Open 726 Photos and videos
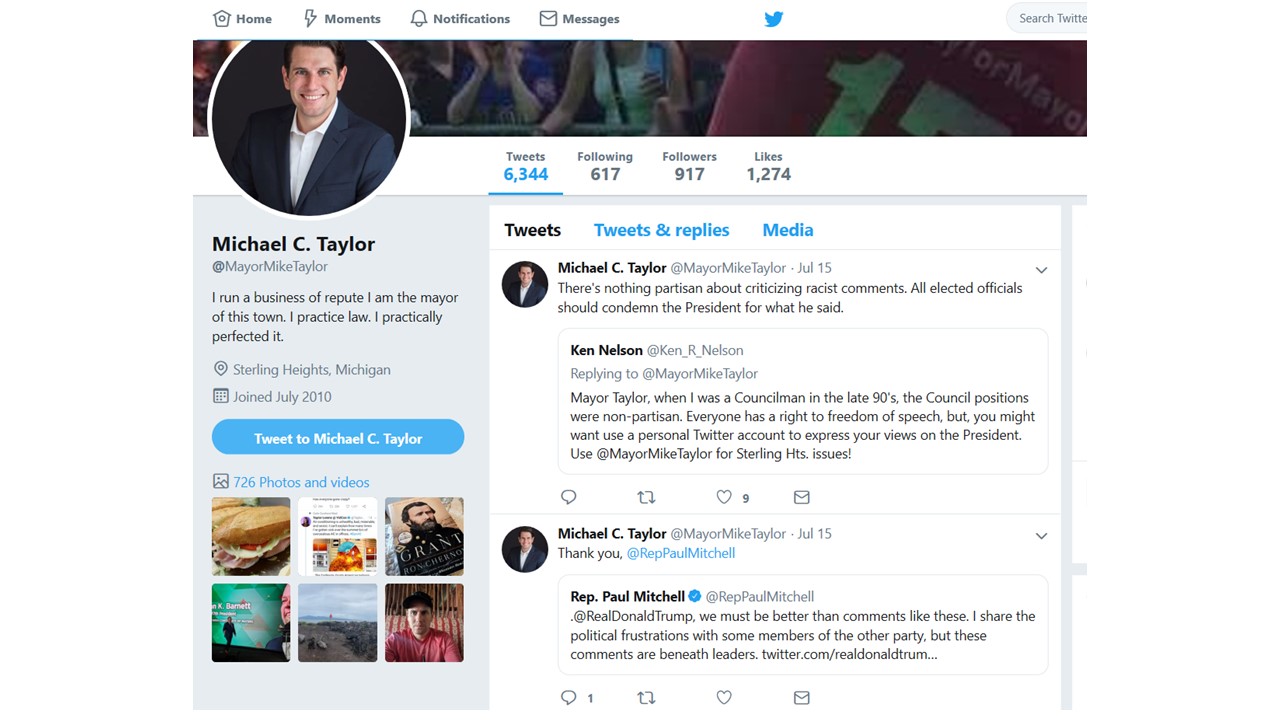 [302, 481]
